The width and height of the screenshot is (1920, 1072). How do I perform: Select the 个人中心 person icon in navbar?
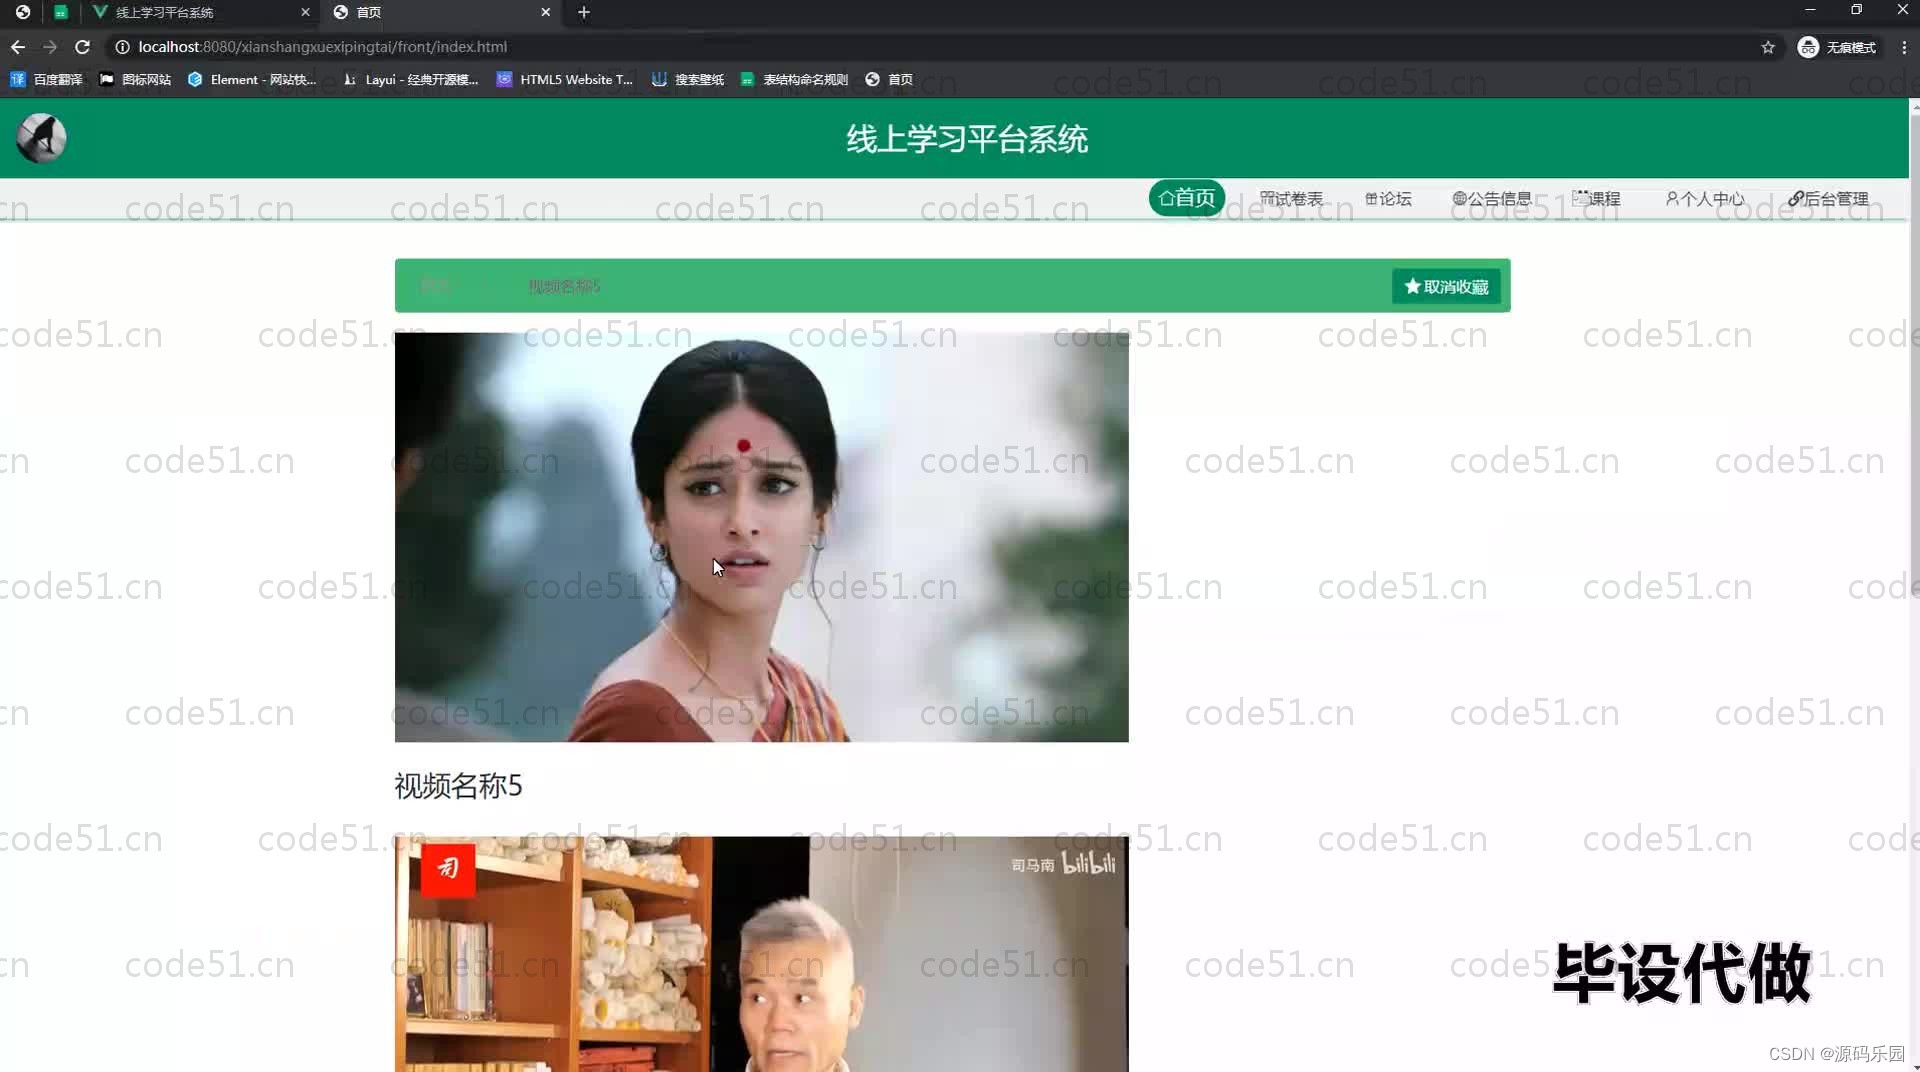[1672, 199]
